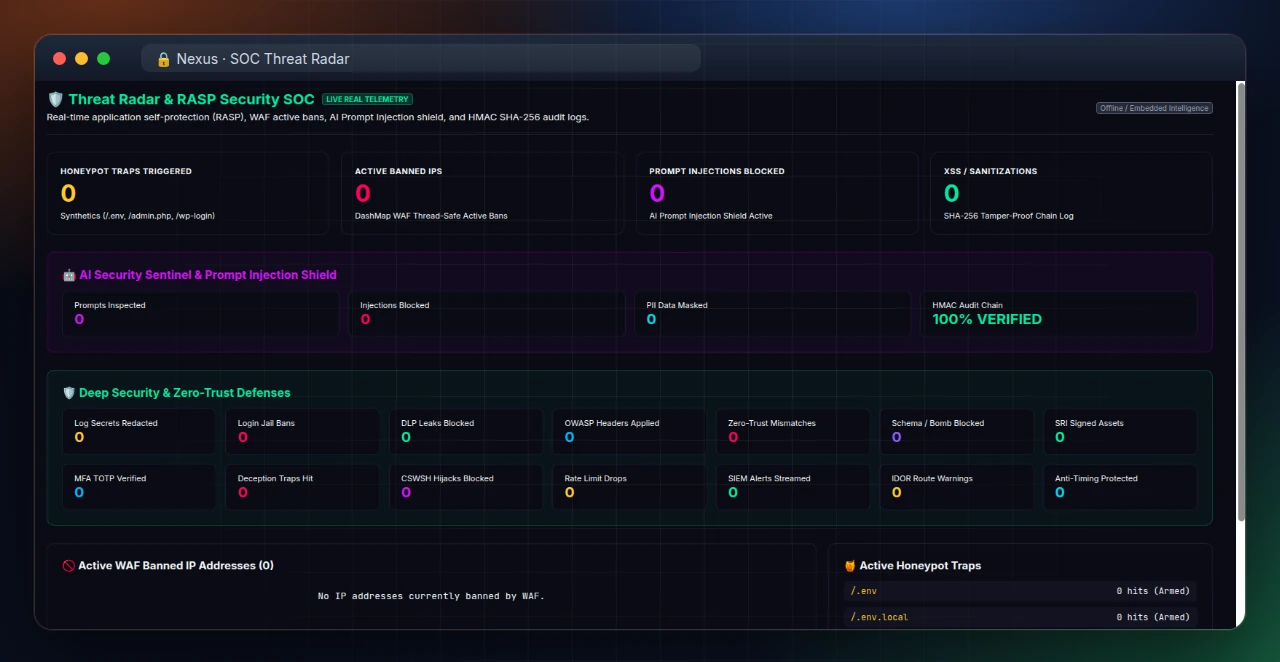
Task: Open the Prompt Injections Blocked card
Action: (x=777, y=193)
